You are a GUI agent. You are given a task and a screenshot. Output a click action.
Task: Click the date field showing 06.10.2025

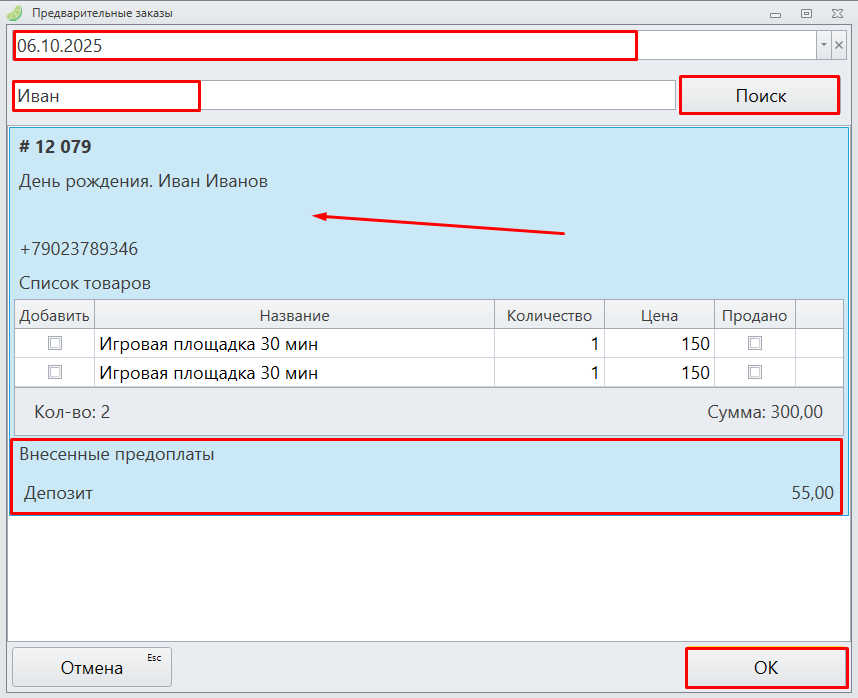[324, 46]
